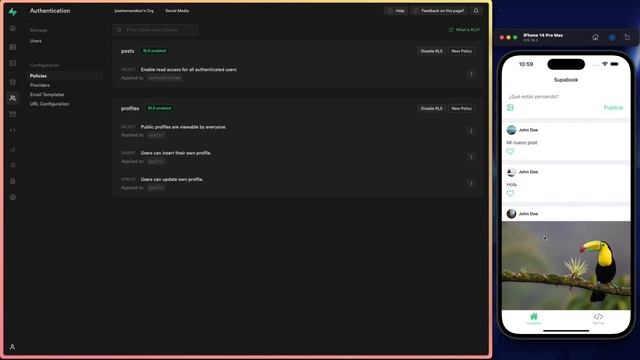Viewport: 640px width, 360px height.
Task: Tap John Doe avatar on 'Hola' post
Action: coord(511,172)
